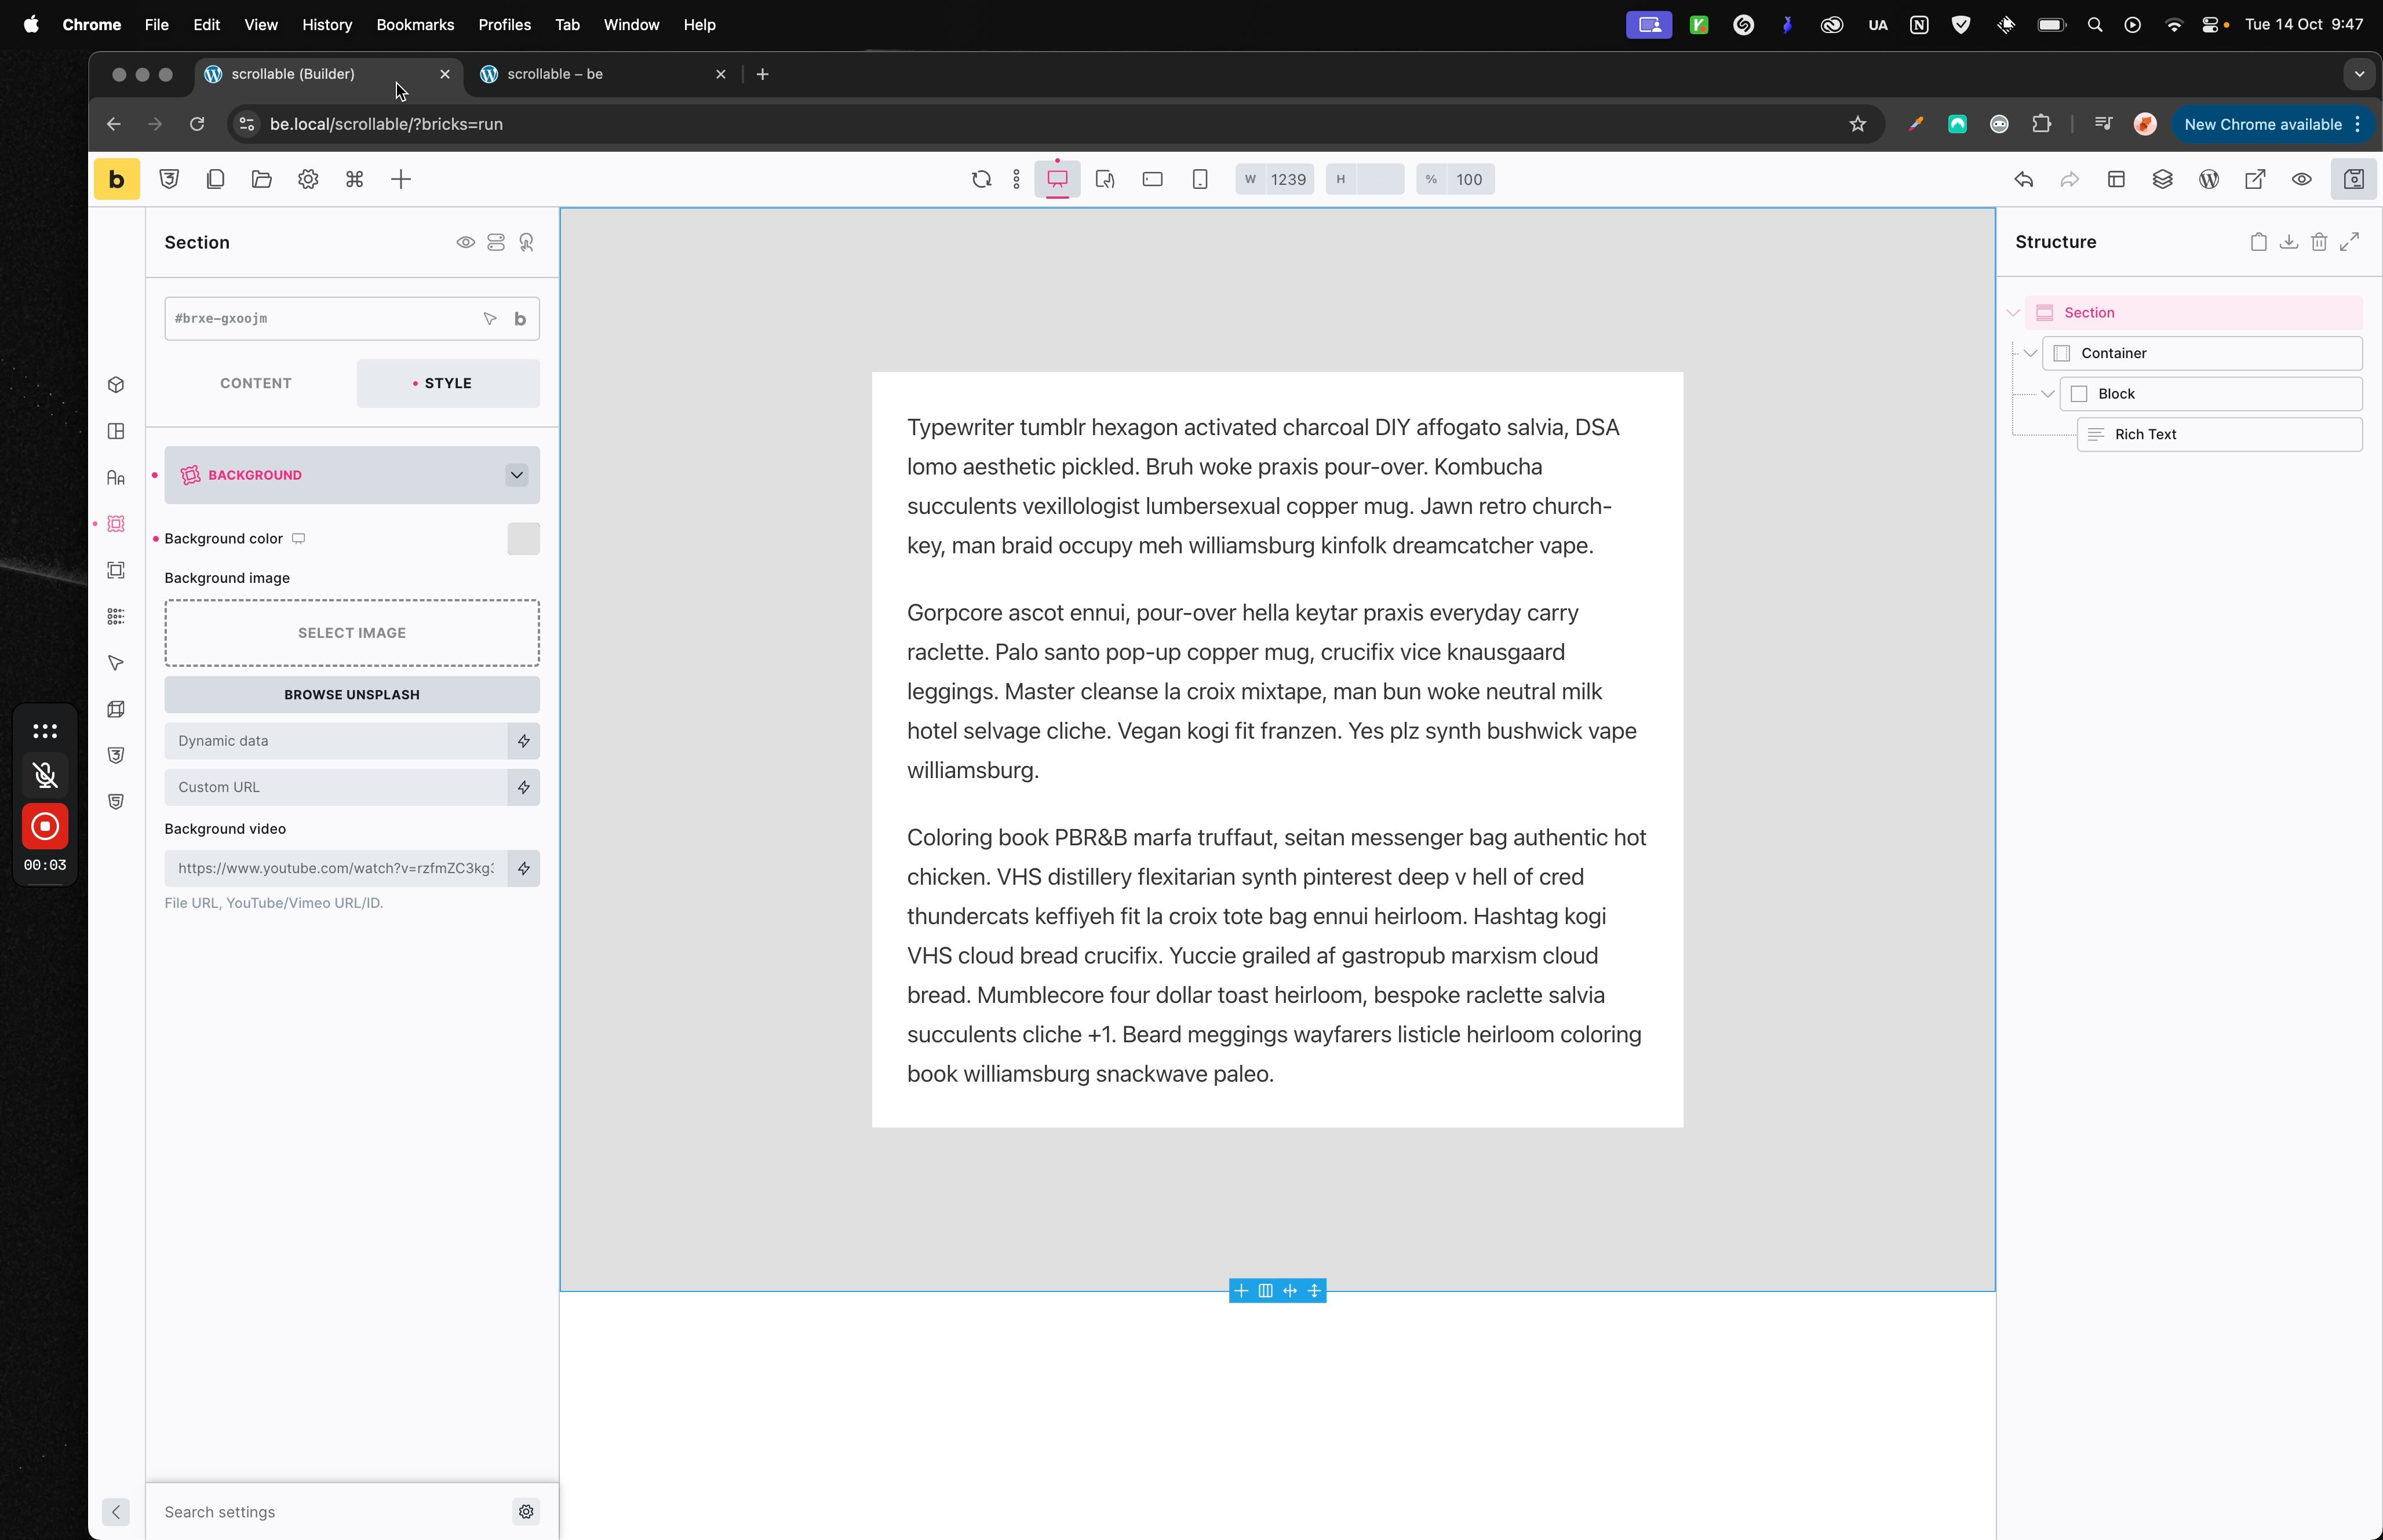The height and width of the screenshot is (1540, 2383).
Task: Click the BROWSE UNSPLASH button
Action: coord(352,694)
